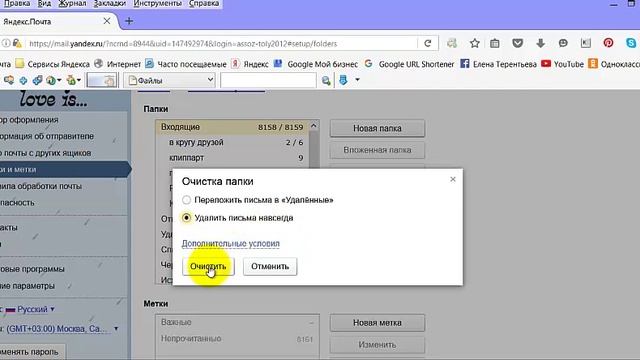This screenshot has width=640, height=360.
Task: Open Google URL Shortener bookmark
Action: [x=409, y=64]
